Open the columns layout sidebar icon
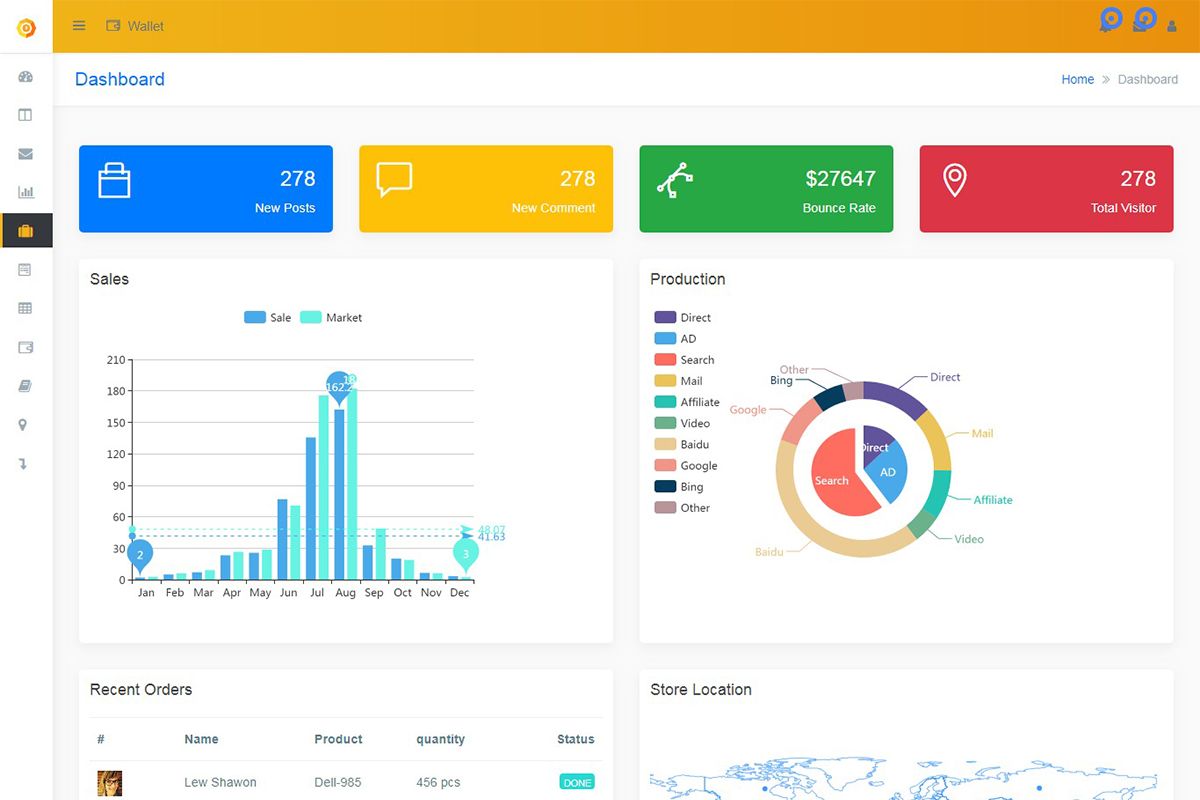The width and height of the screenshot is (1200, 800). click(26, 115)
